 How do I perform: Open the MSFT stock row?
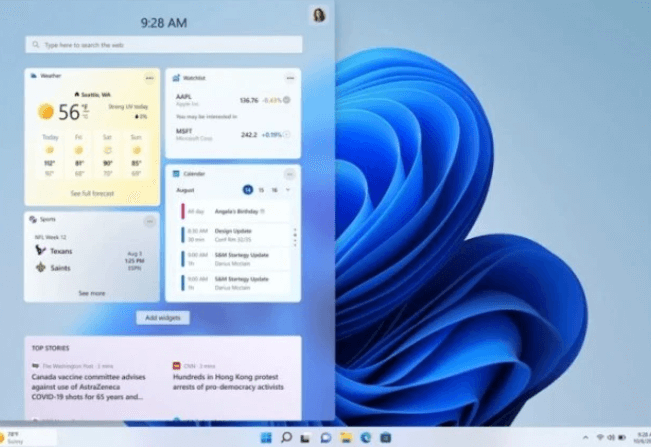(232, 134)
